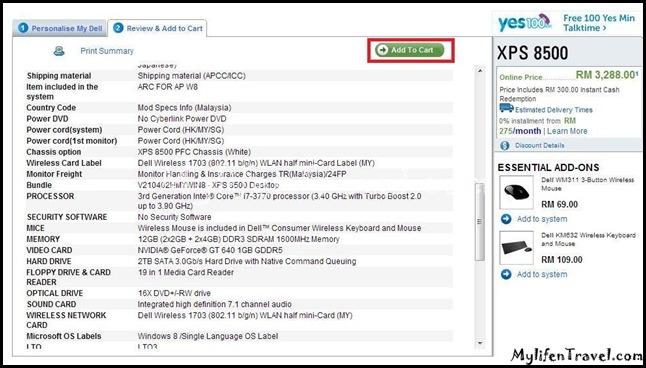646x368 pixels.
Task: Click the spec list scrollbar thumb
Action: (480, 222)
